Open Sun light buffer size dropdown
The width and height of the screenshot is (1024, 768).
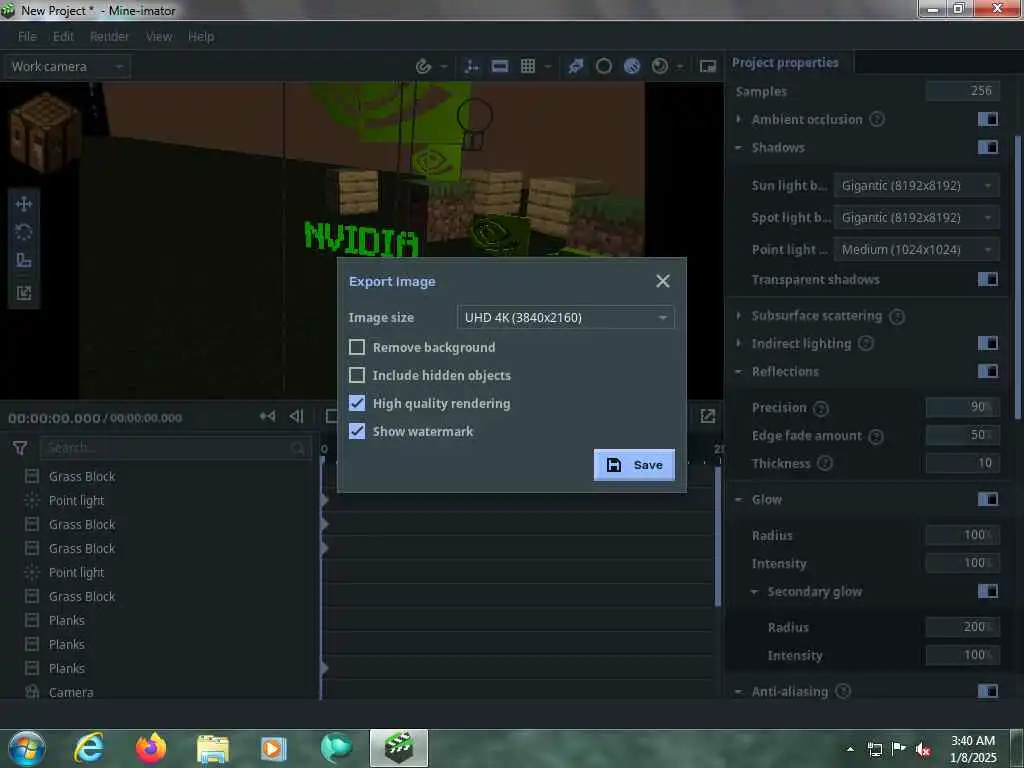917,185
